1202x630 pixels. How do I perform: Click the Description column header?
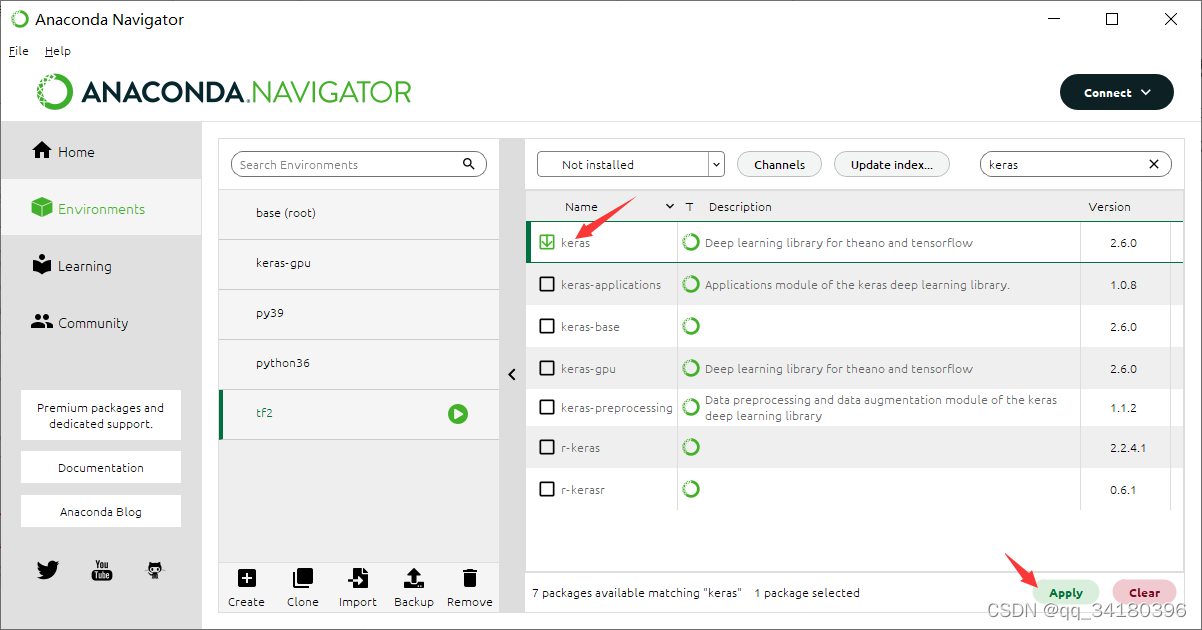coord(740,207)
